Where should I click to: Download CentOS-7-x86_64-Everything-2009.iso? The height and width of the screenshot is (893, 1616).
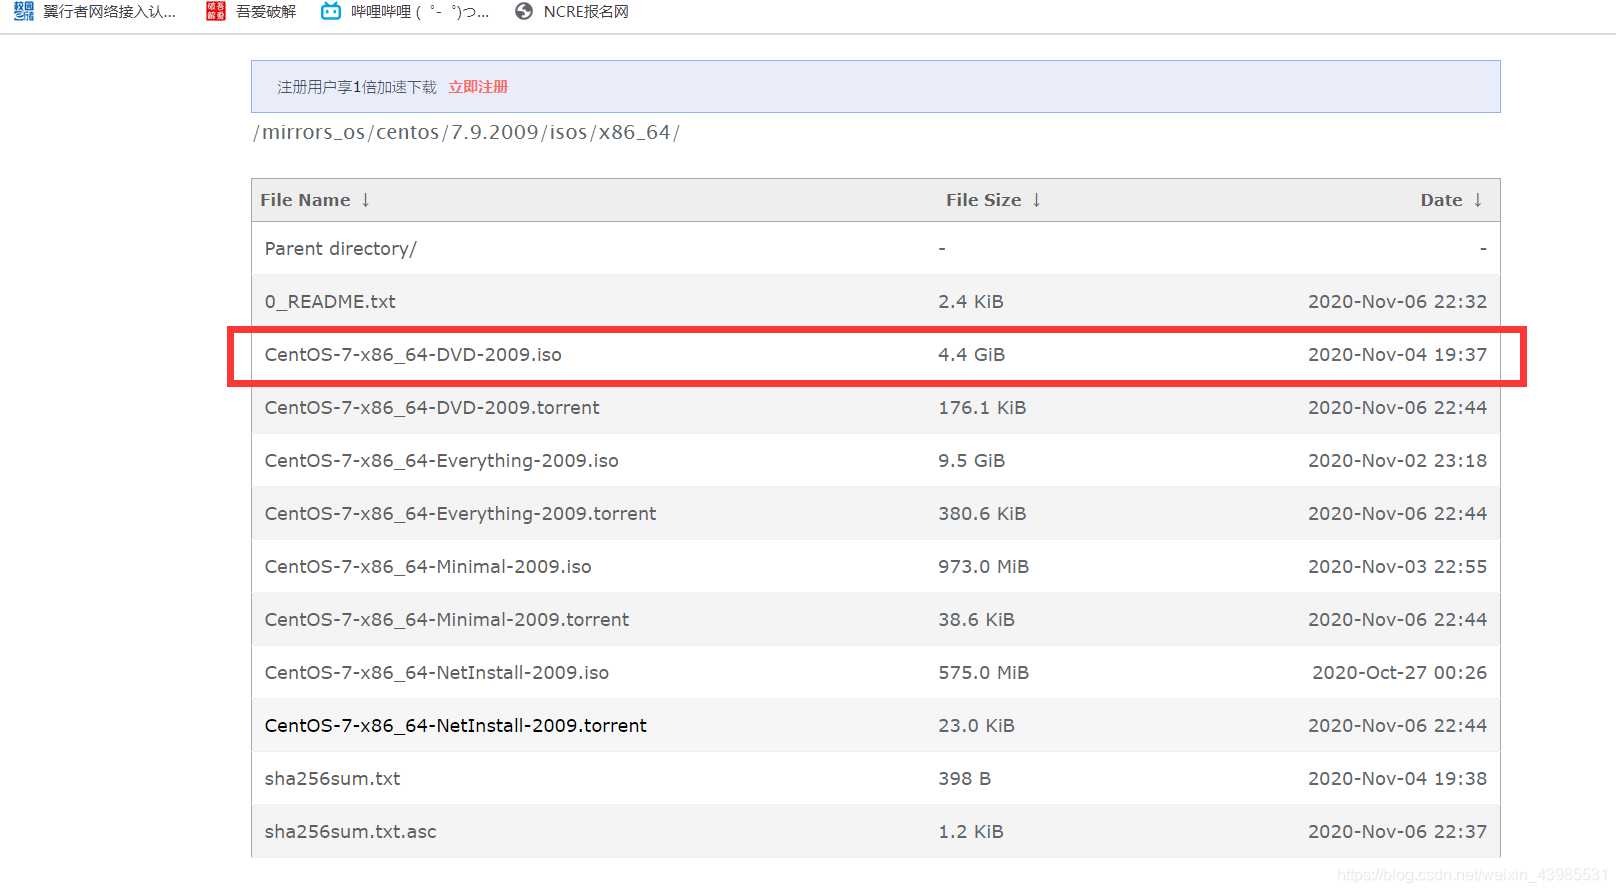pyautogui.click(x=441, y=460)
